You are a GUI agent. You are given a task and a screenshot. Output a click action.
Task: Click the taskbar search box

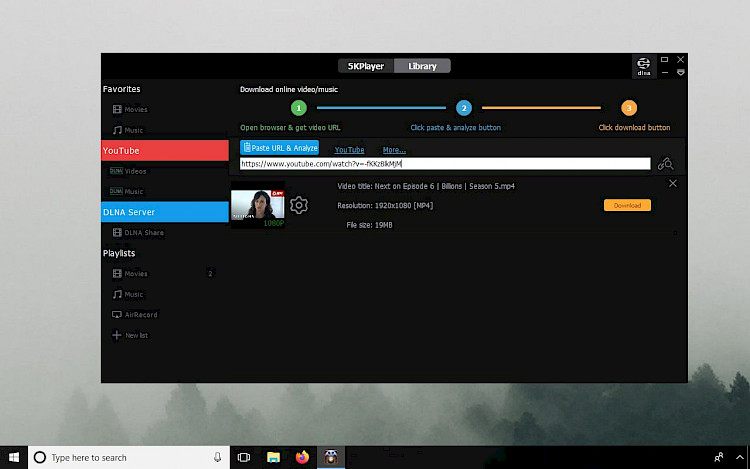[x=129, y=458]
